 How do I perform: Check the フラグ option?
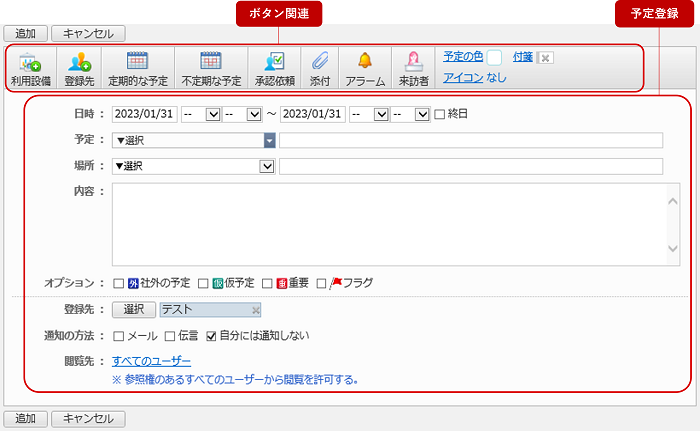(x=321, y=284)
